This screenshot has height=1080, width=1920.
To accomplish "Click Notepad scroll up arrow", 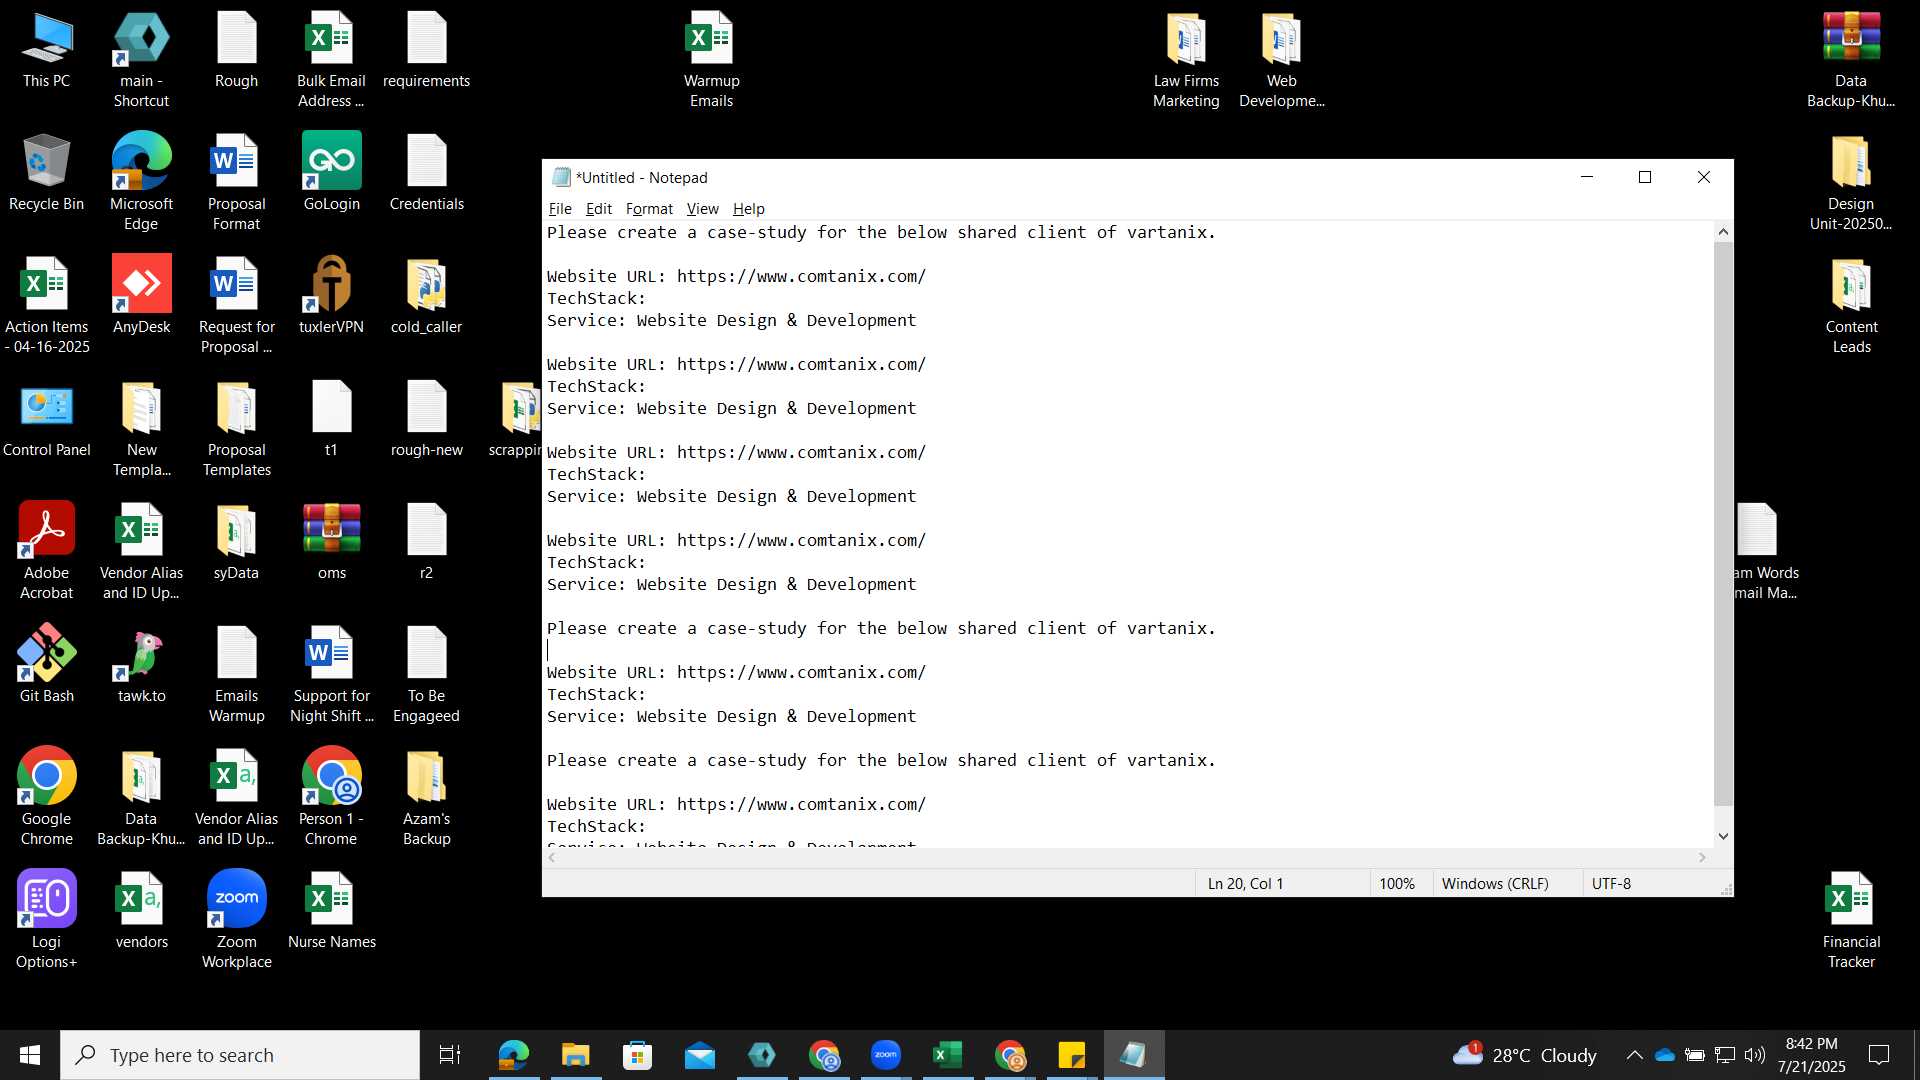I will tap(1723, 232).
